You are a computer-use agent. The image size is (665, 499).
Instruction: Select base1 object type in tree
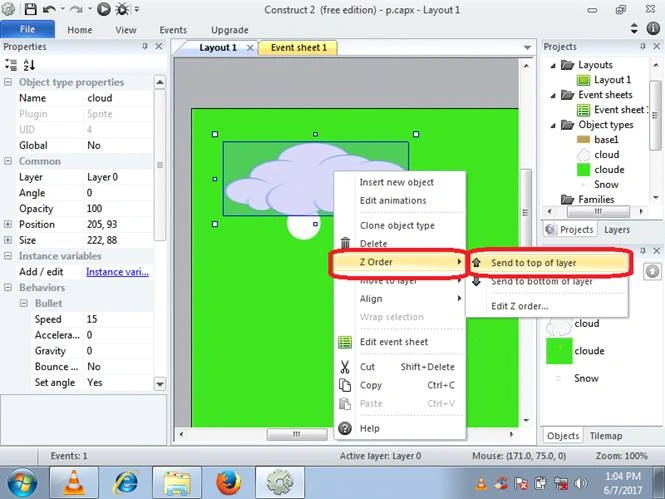[x=606, y=139]
